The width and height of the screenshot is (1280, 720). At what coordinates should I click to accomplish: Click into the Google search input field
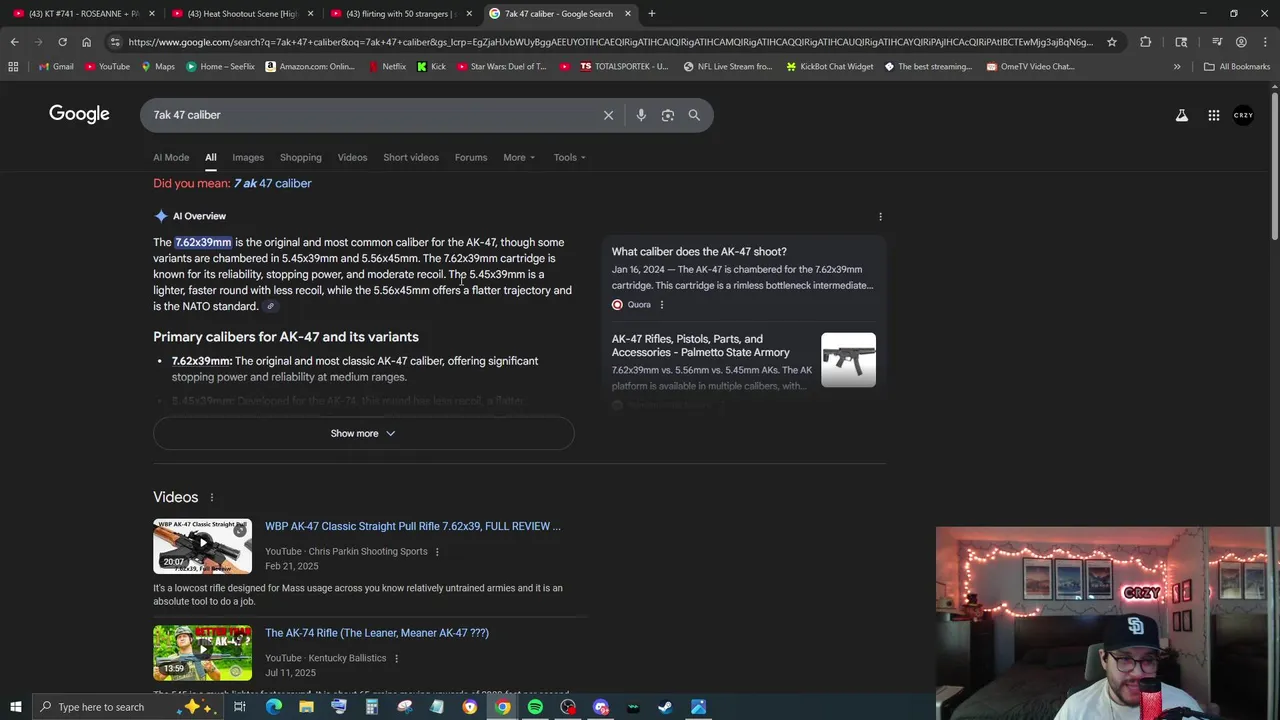click(x=370, y=115)
